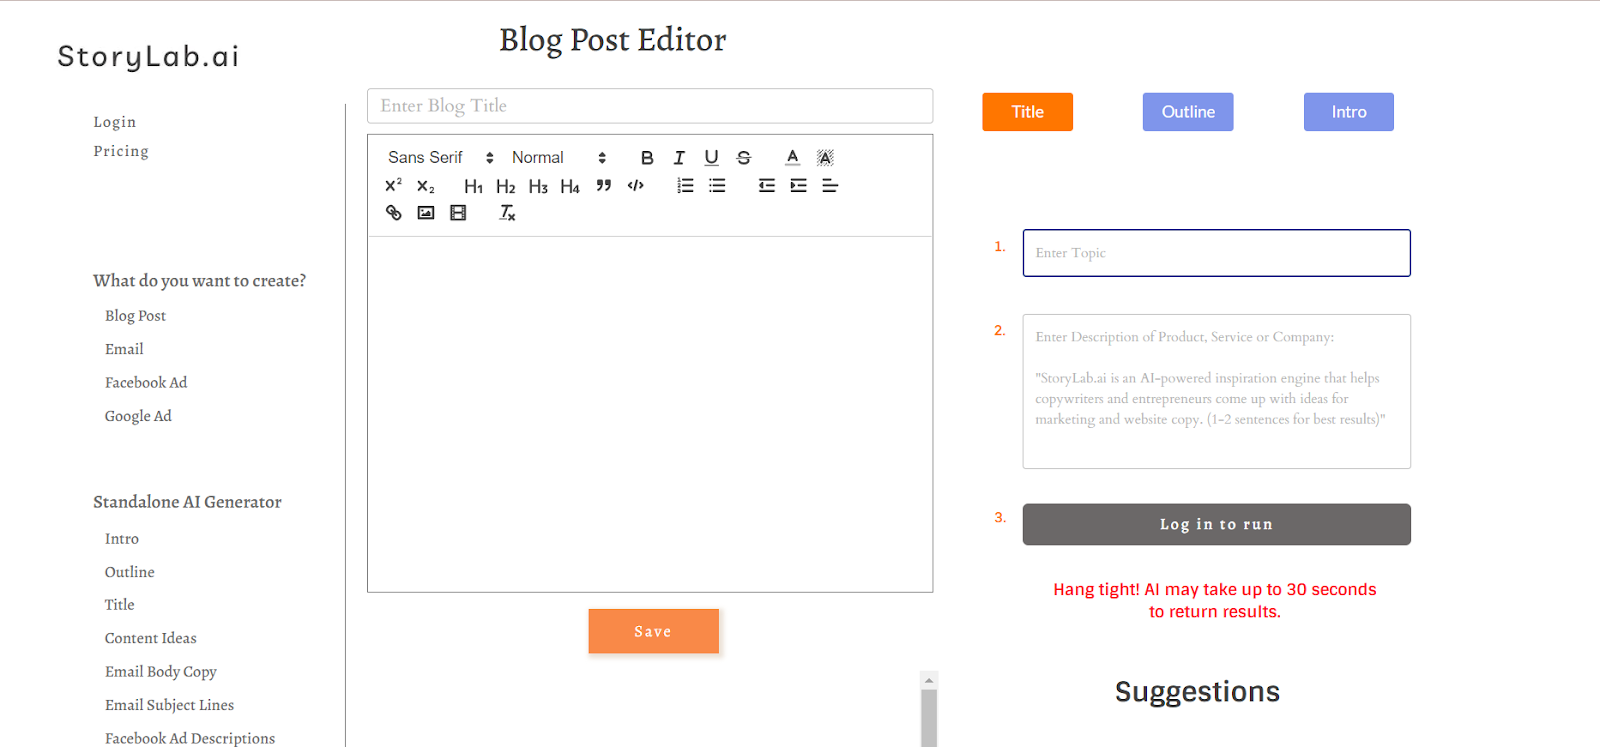The height and width of the screenshot is (747, 1600).
Task: Switch to the Outline tab
Action: pyautogui.click(x=1188, y=112)
